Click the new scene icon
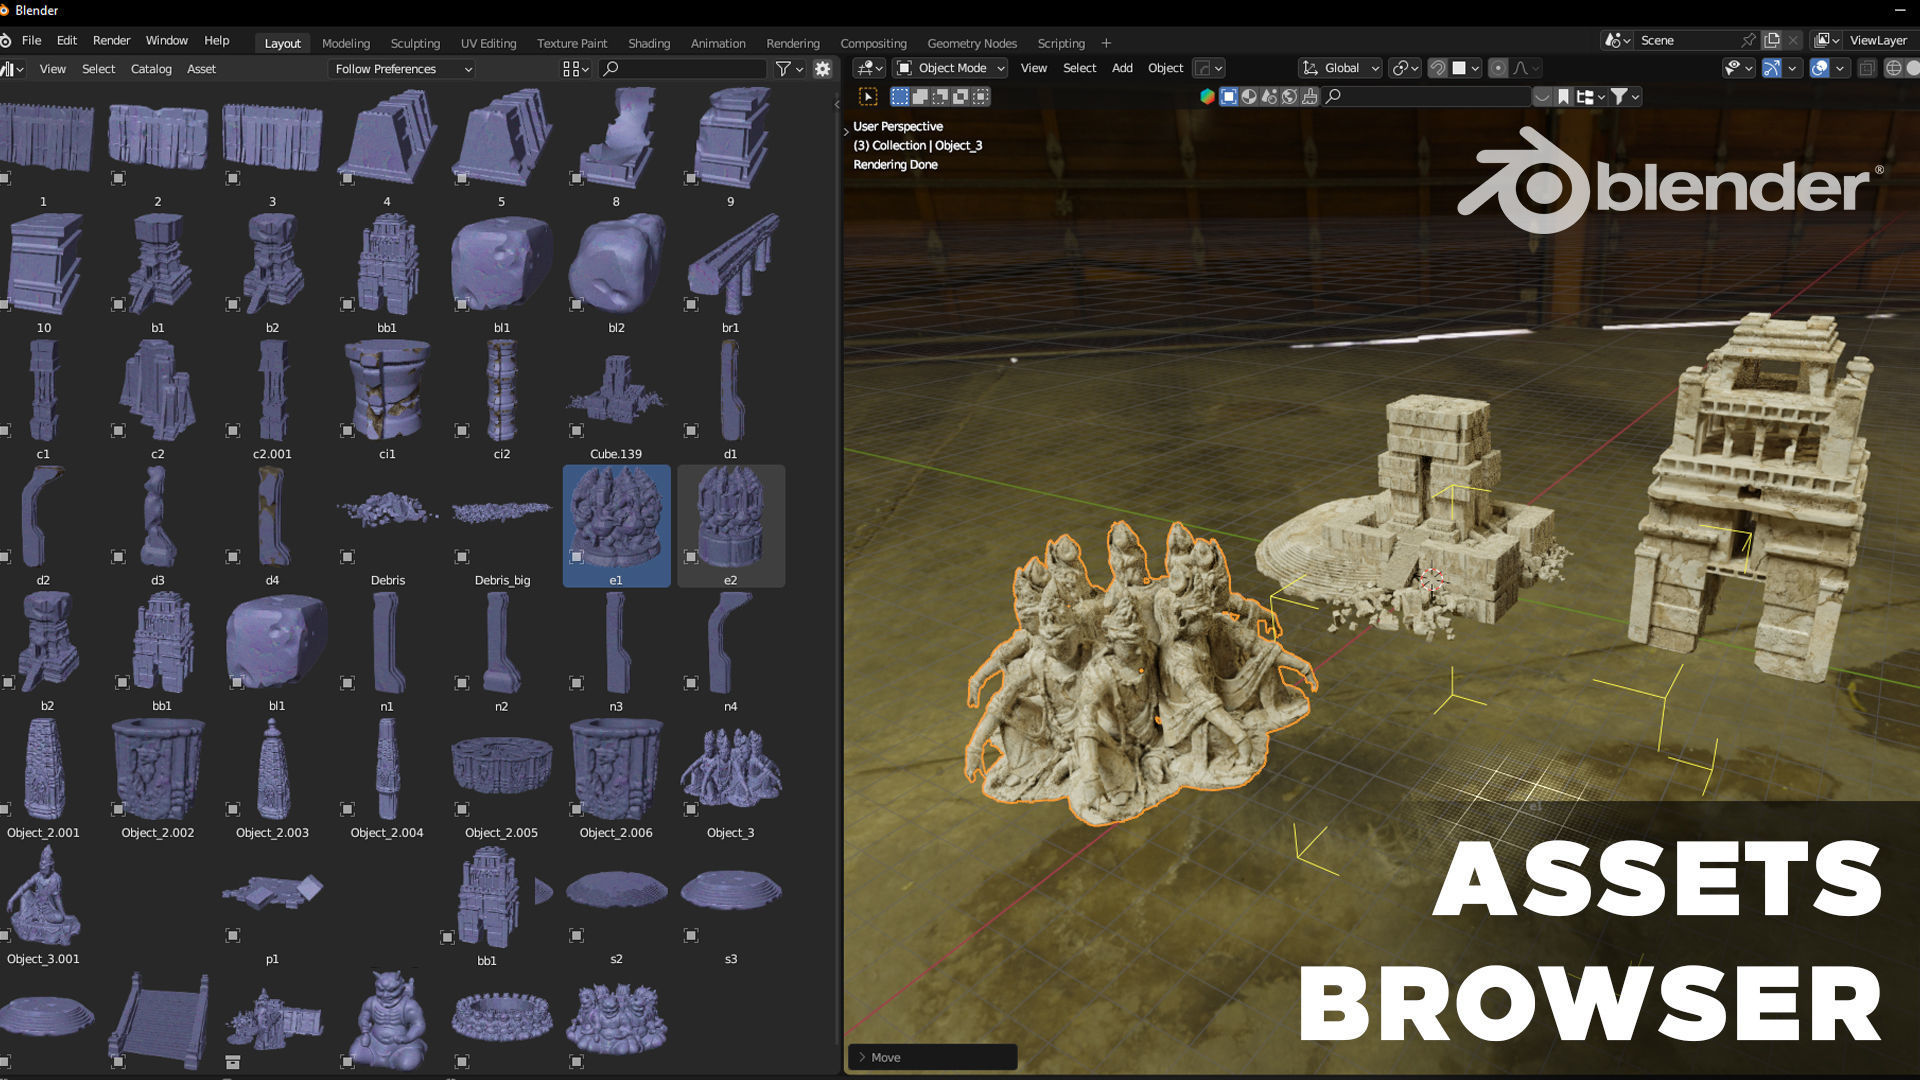Image resolution: width=1920 pixels, height=1080 pixels. [1772, 40]
